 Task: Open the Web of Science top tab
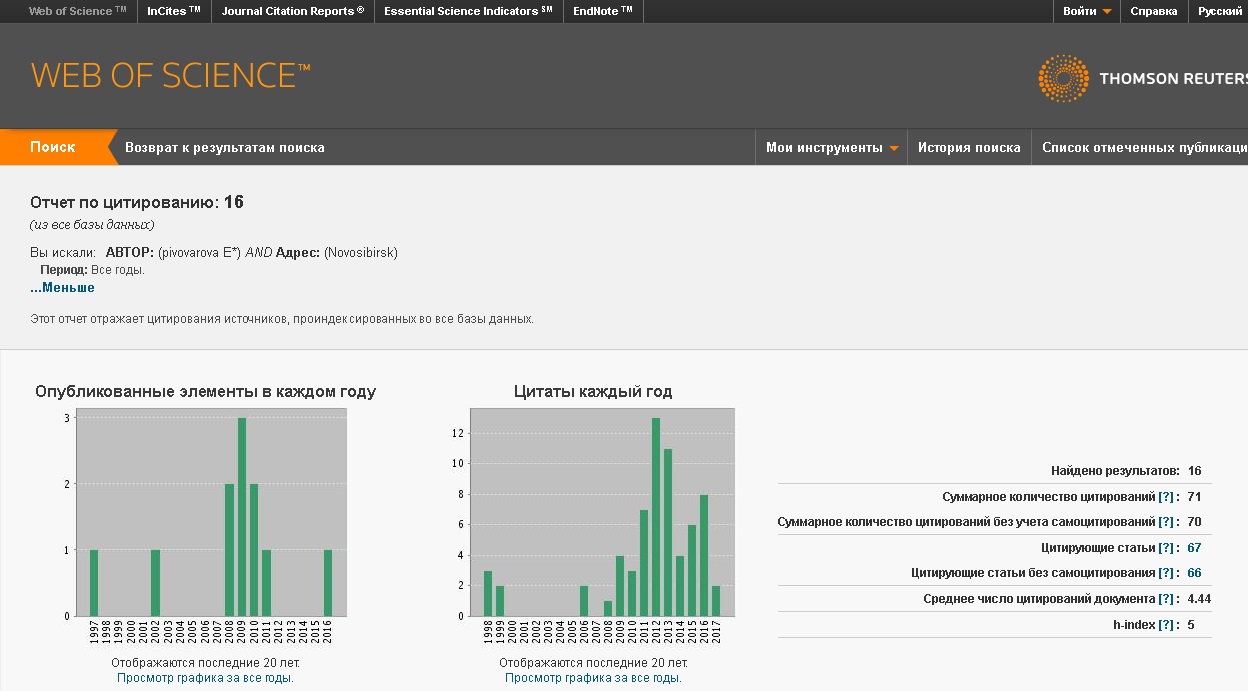click(78, 11)
